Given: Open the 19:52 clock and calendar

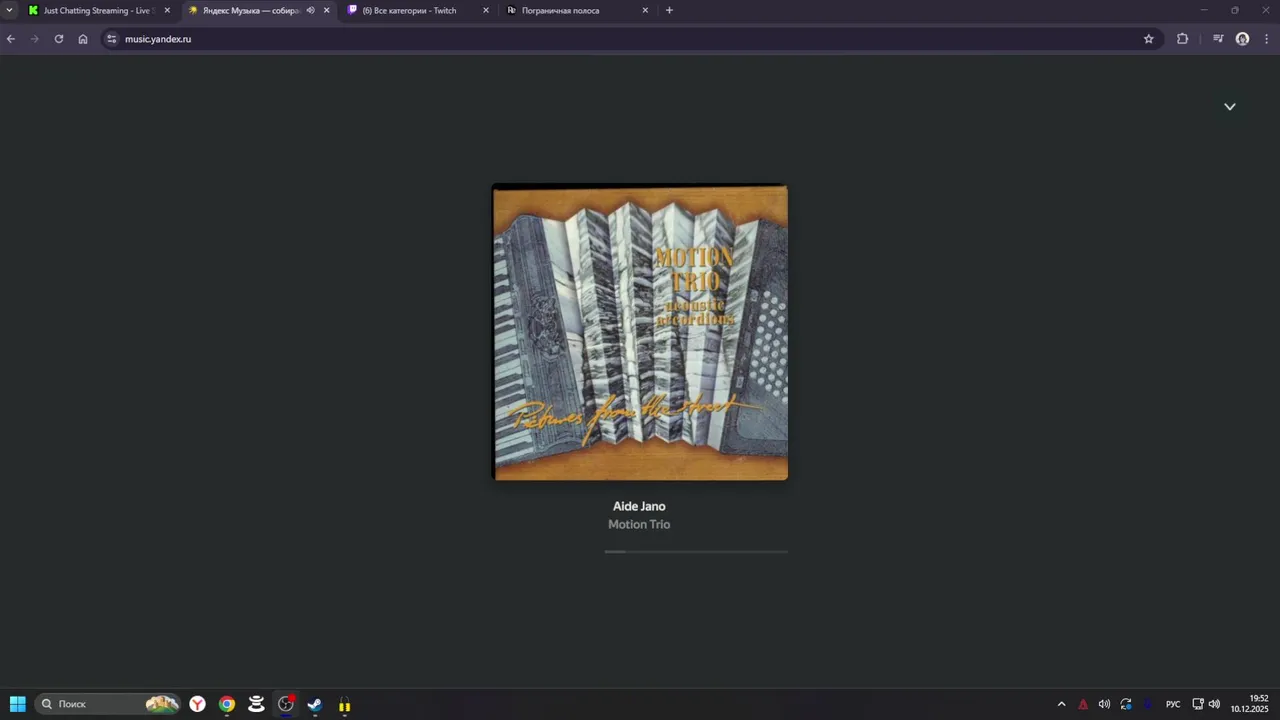Looking at the screenshot, I should click(1250, 704).
